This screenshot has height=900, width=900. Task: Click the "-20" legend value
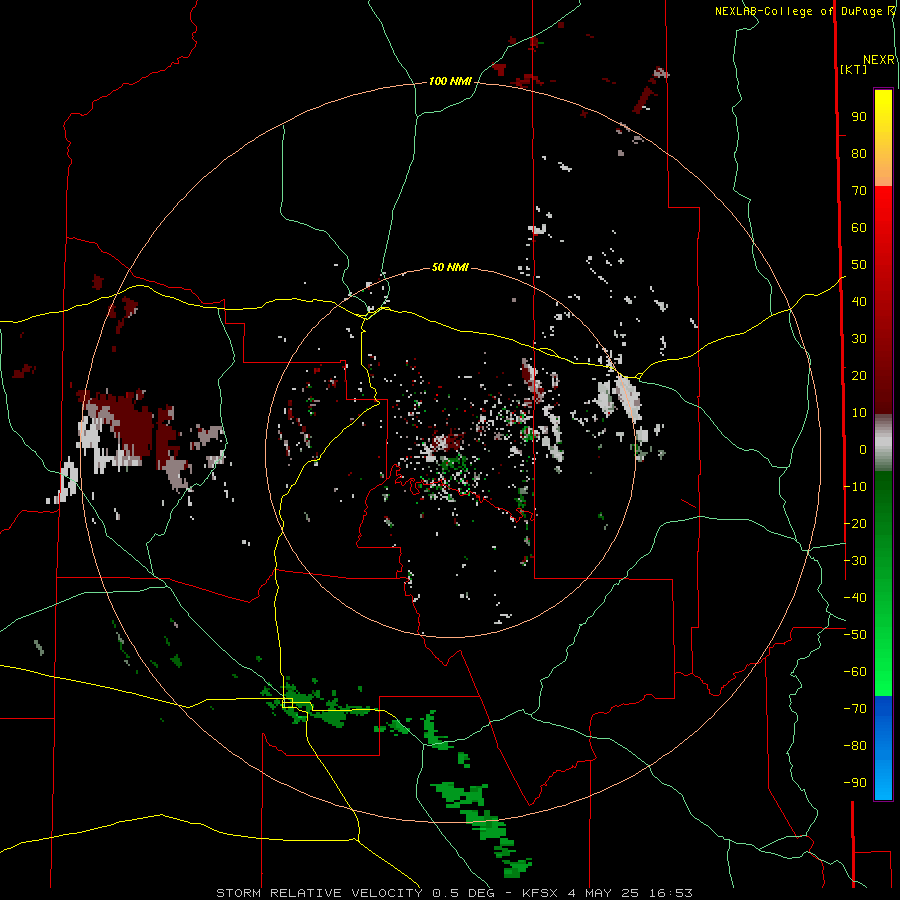click(855, 524)
